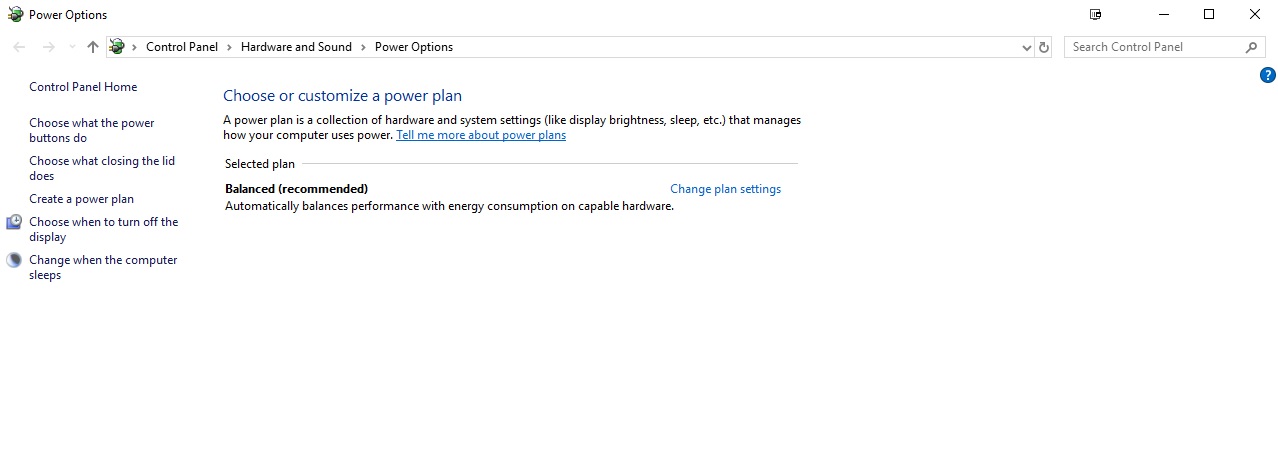Image resolution: width=1278 pixels, height=458 pixels.
Task: Focus the Search Control Panel field
Action: [1155, 47]
